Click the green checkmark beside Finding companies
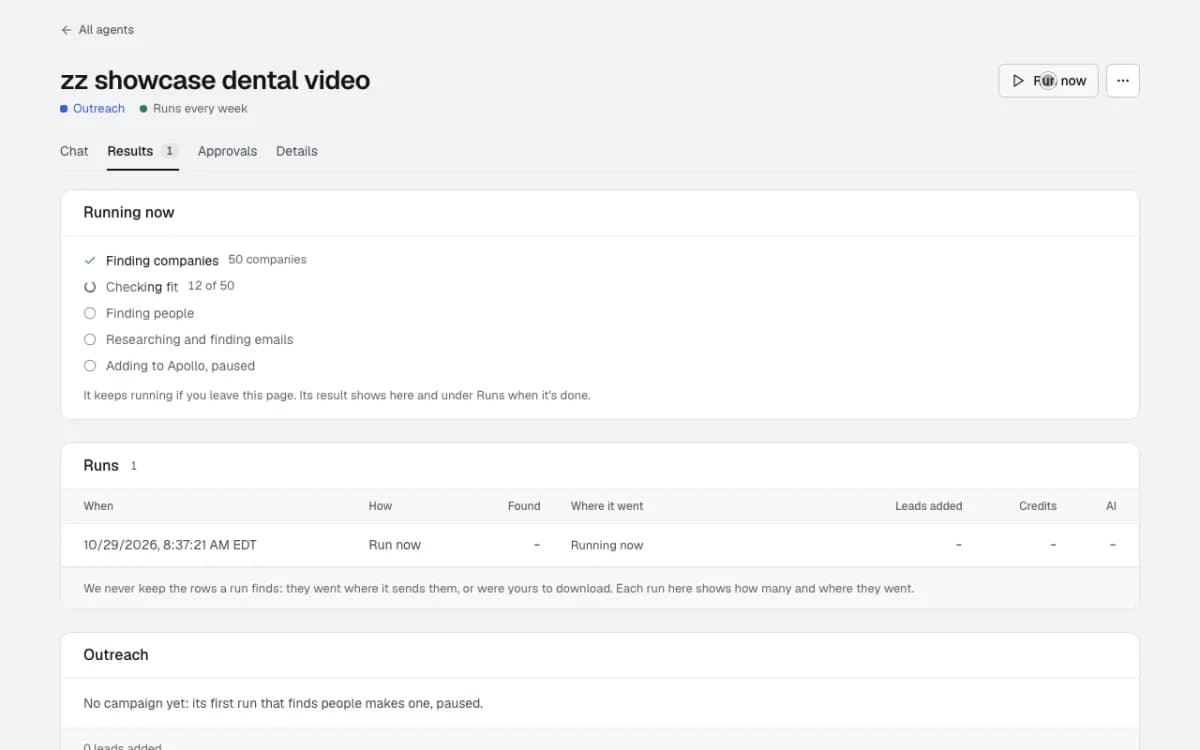The height and width of the screenshot is (750, 1200). [x=90, y=260]
